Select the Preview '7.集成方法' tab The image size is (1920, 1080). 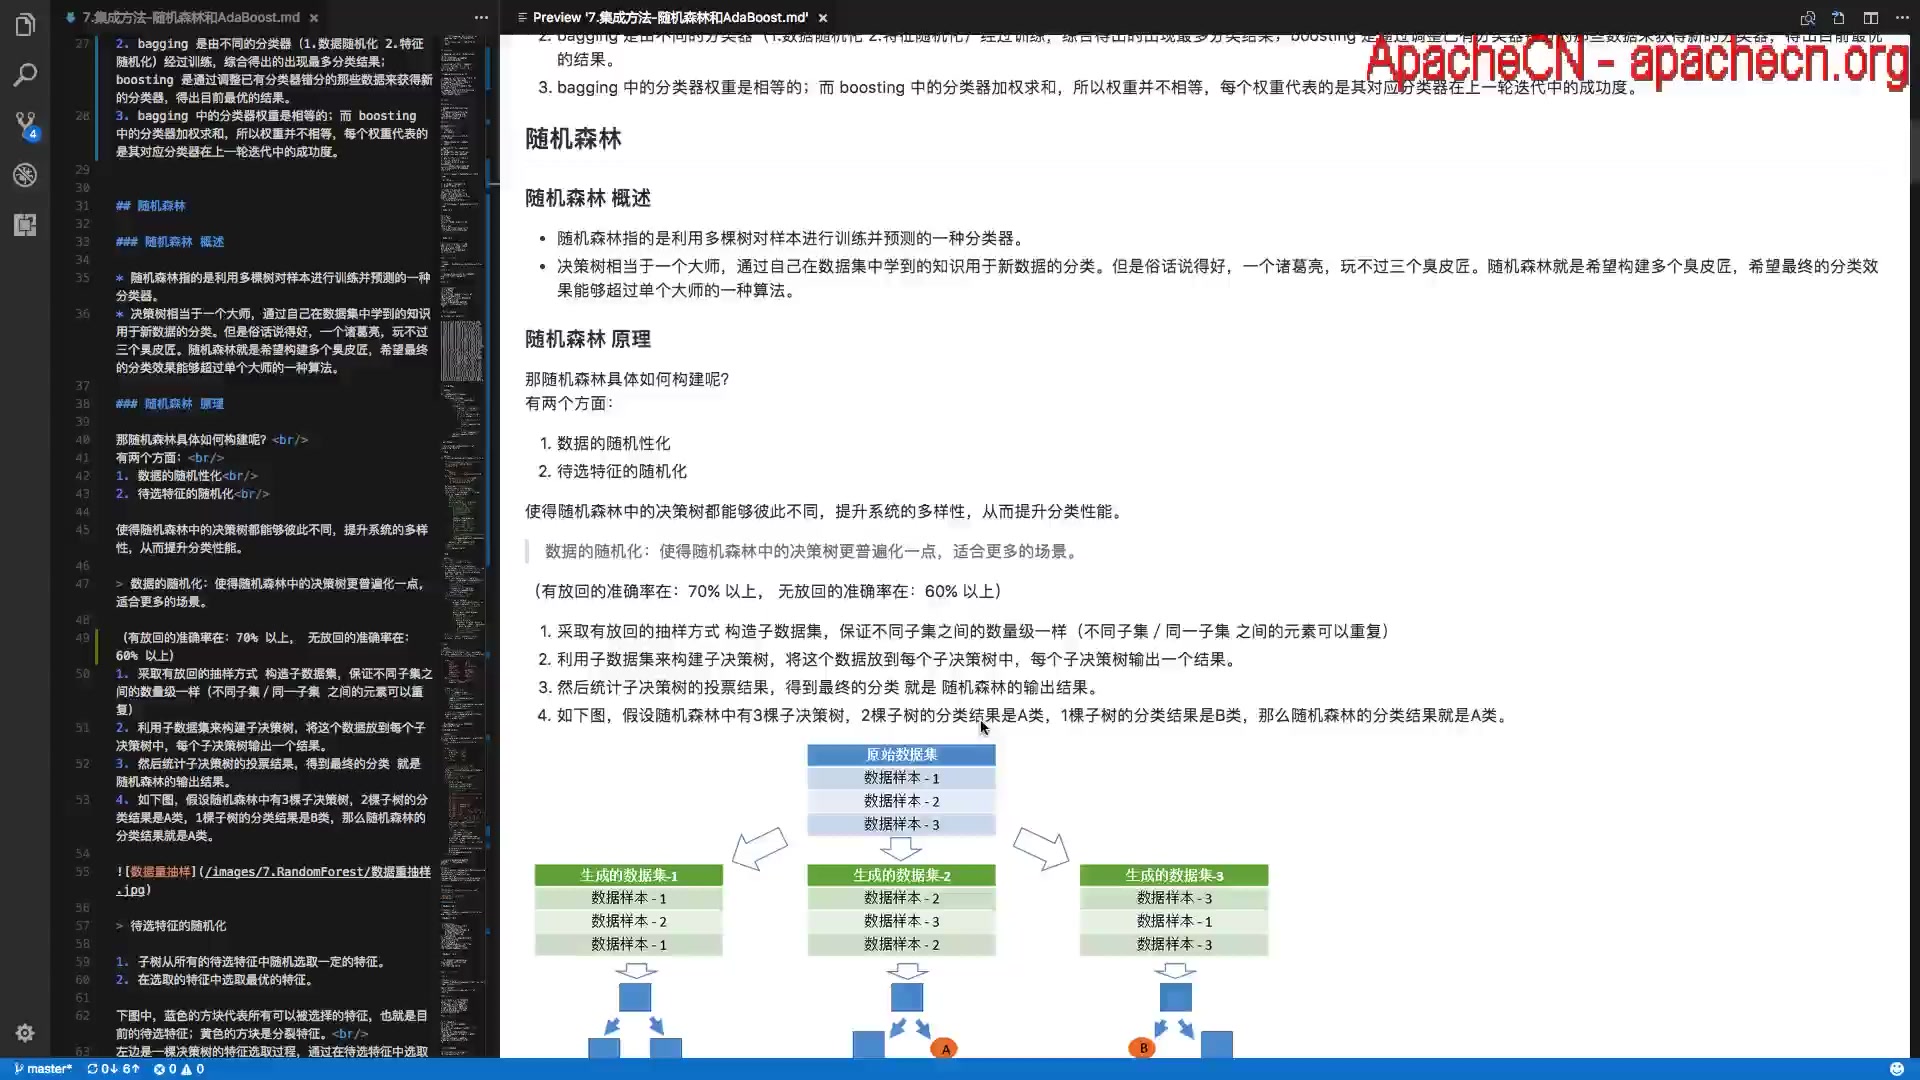click(x=670, y=18)
